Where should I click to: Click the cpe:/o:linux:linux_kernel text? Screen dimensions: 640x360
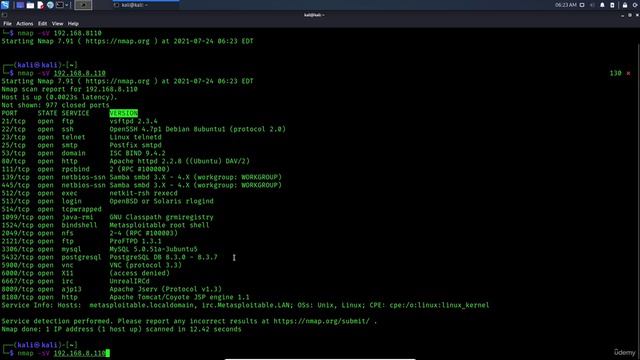[439, 305]
